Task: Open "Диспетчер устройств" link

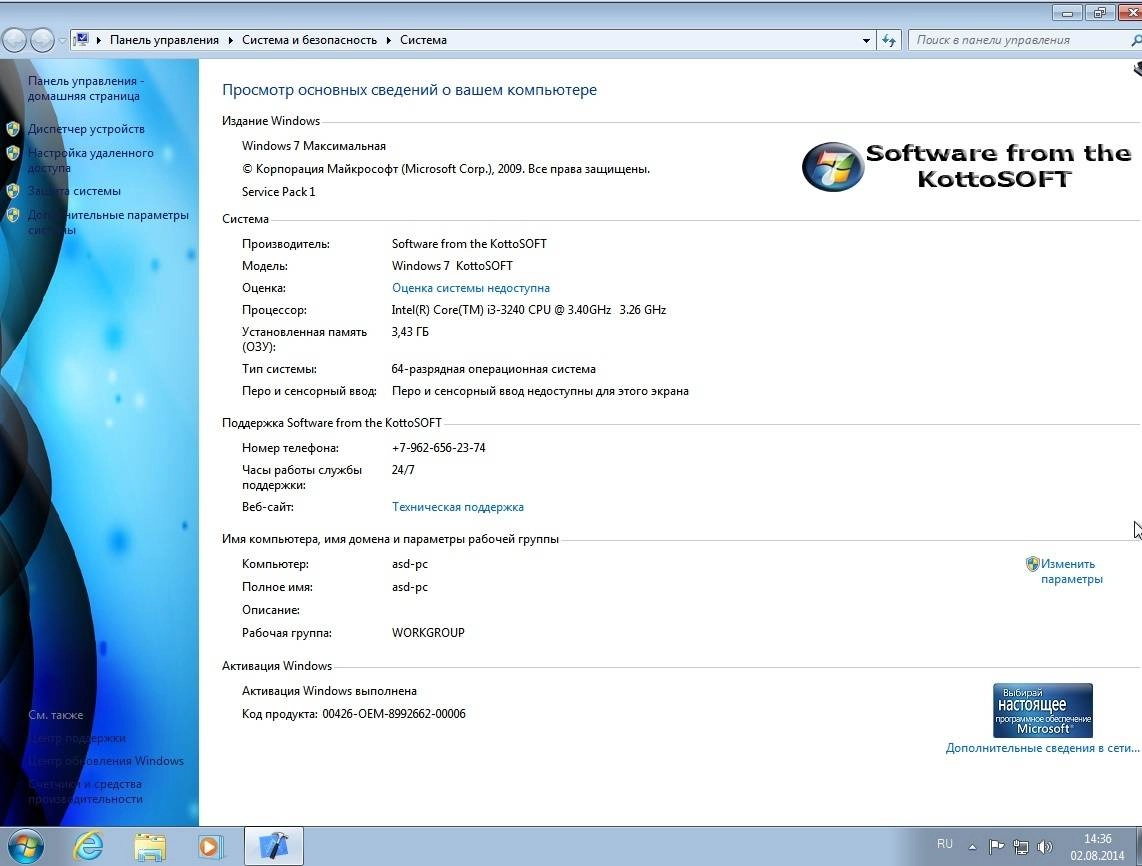Action: pos(86,129)
